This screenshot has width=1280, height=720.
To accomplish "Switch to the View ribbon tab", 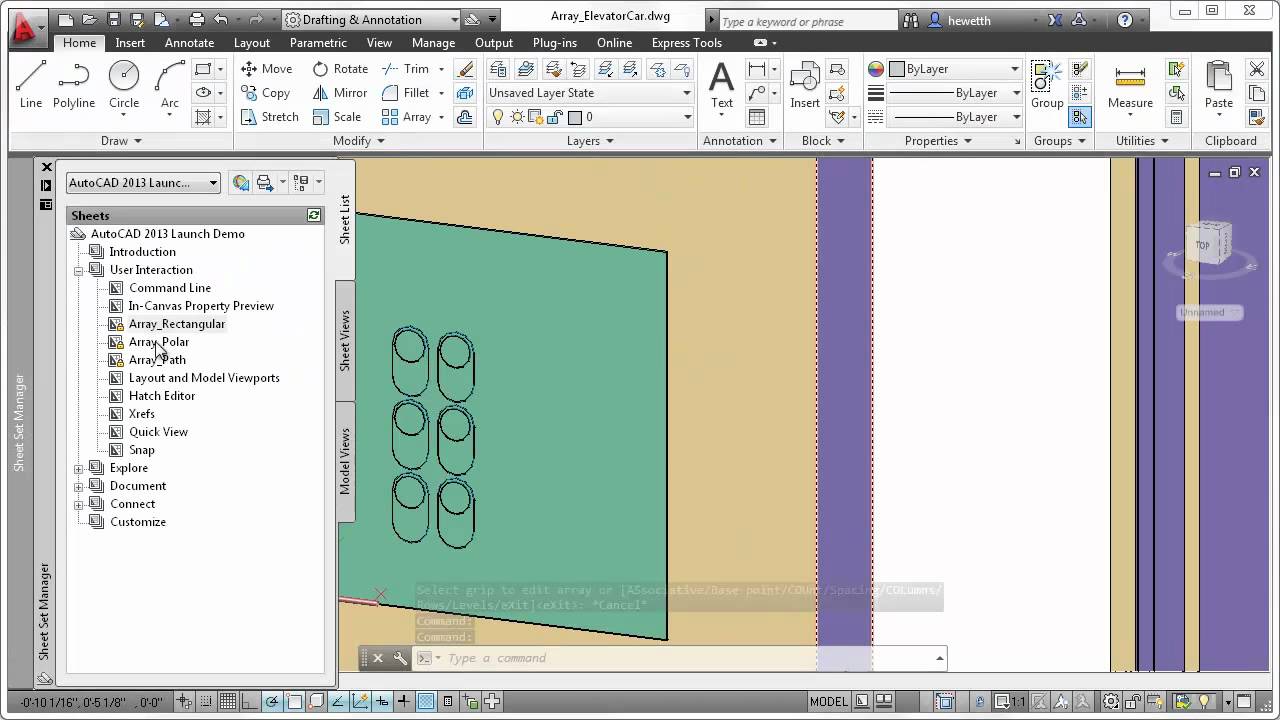I will 379,43.
